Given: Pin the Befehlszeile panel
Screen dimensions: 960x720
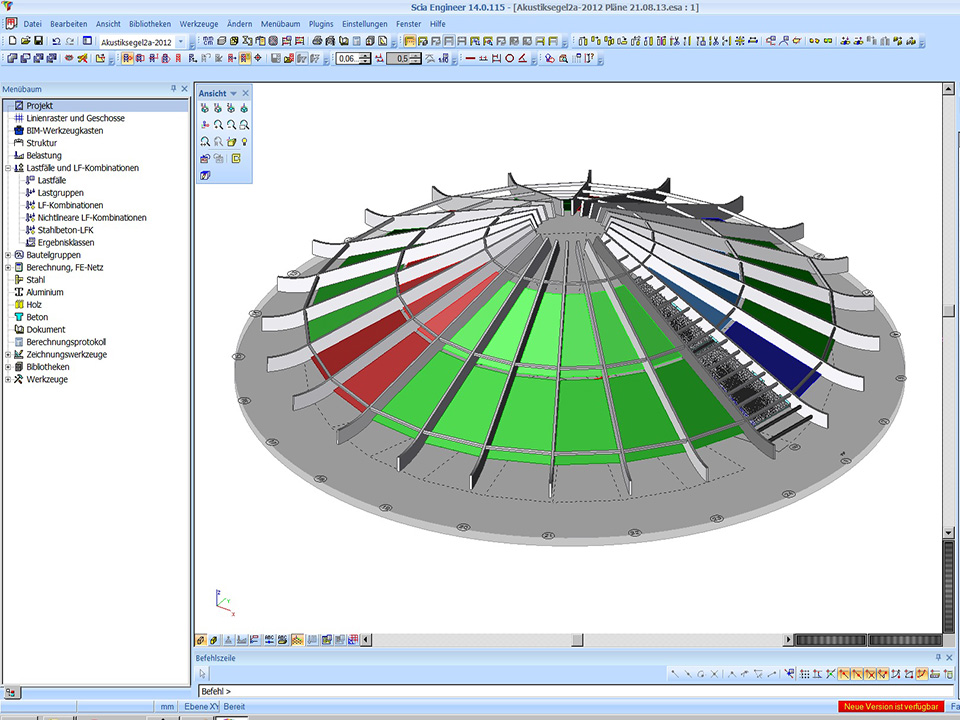Looking at the screenshot, I should 937,657.
